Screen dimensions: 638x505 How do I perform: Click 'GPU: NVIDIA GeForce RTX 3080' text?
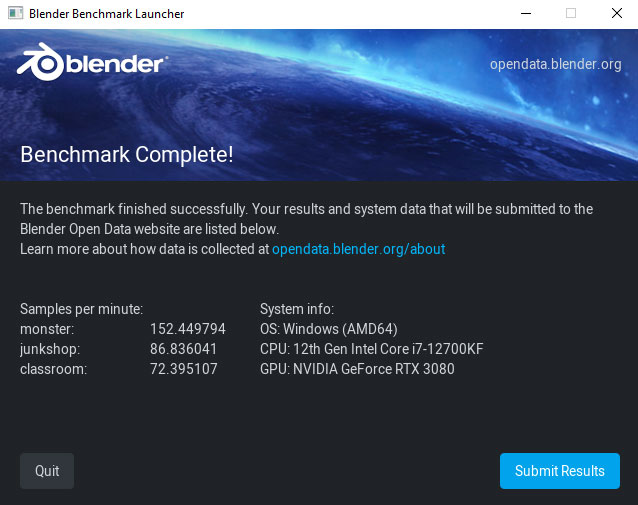pyautogui.click(x=357, y=369)
